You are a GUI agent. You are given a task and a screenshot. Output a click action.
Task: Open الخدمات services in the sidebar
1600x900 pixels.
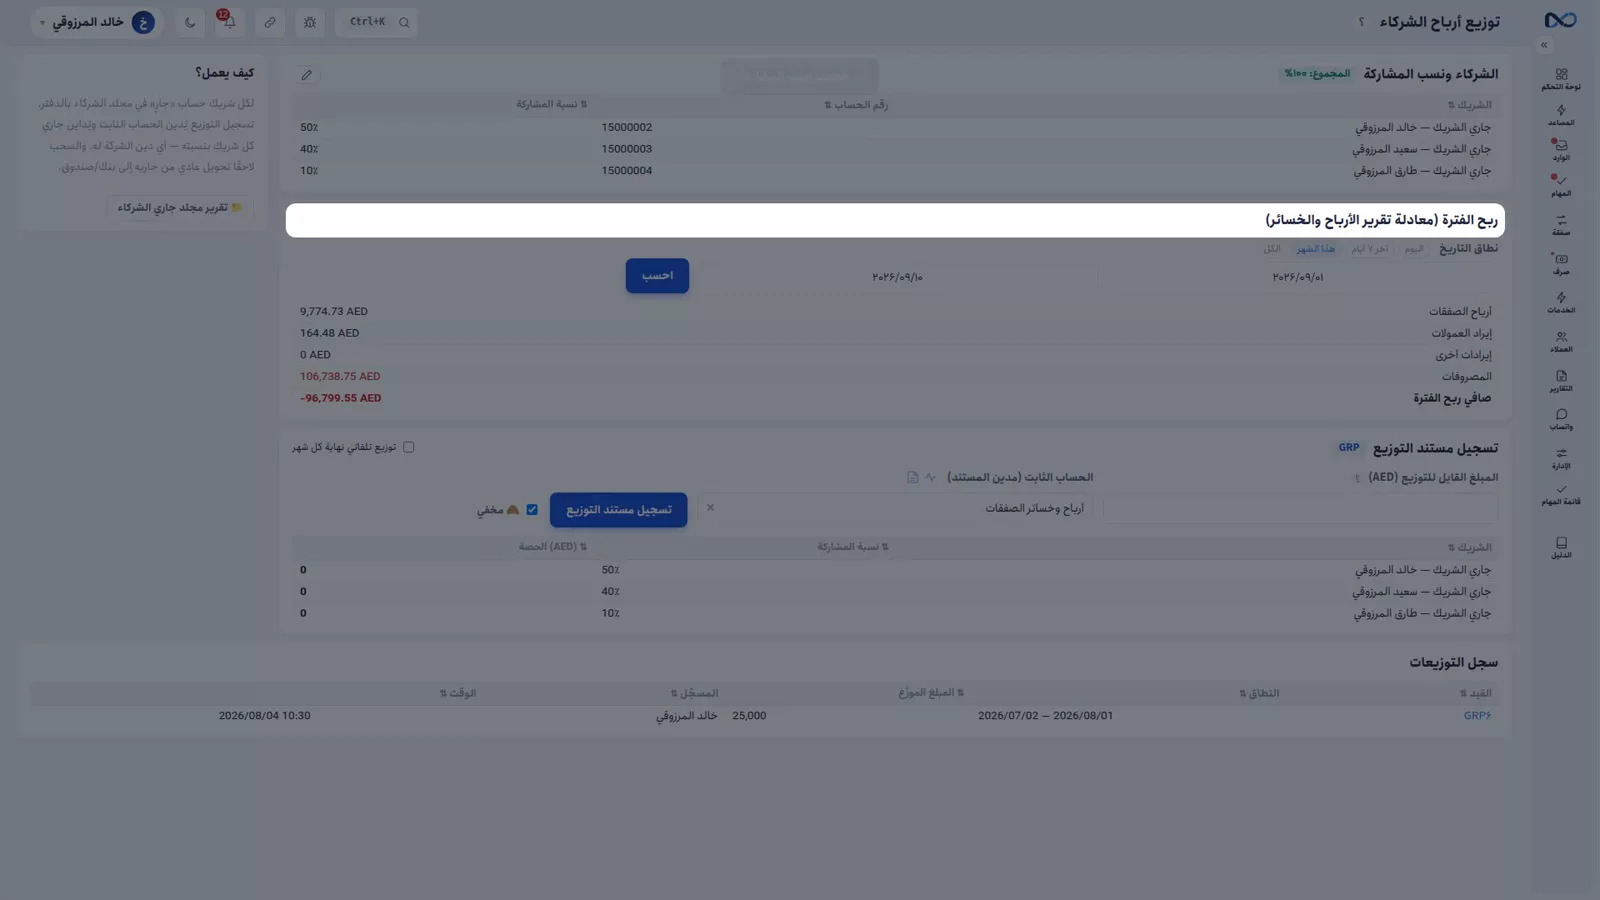tap(1561, 303)
